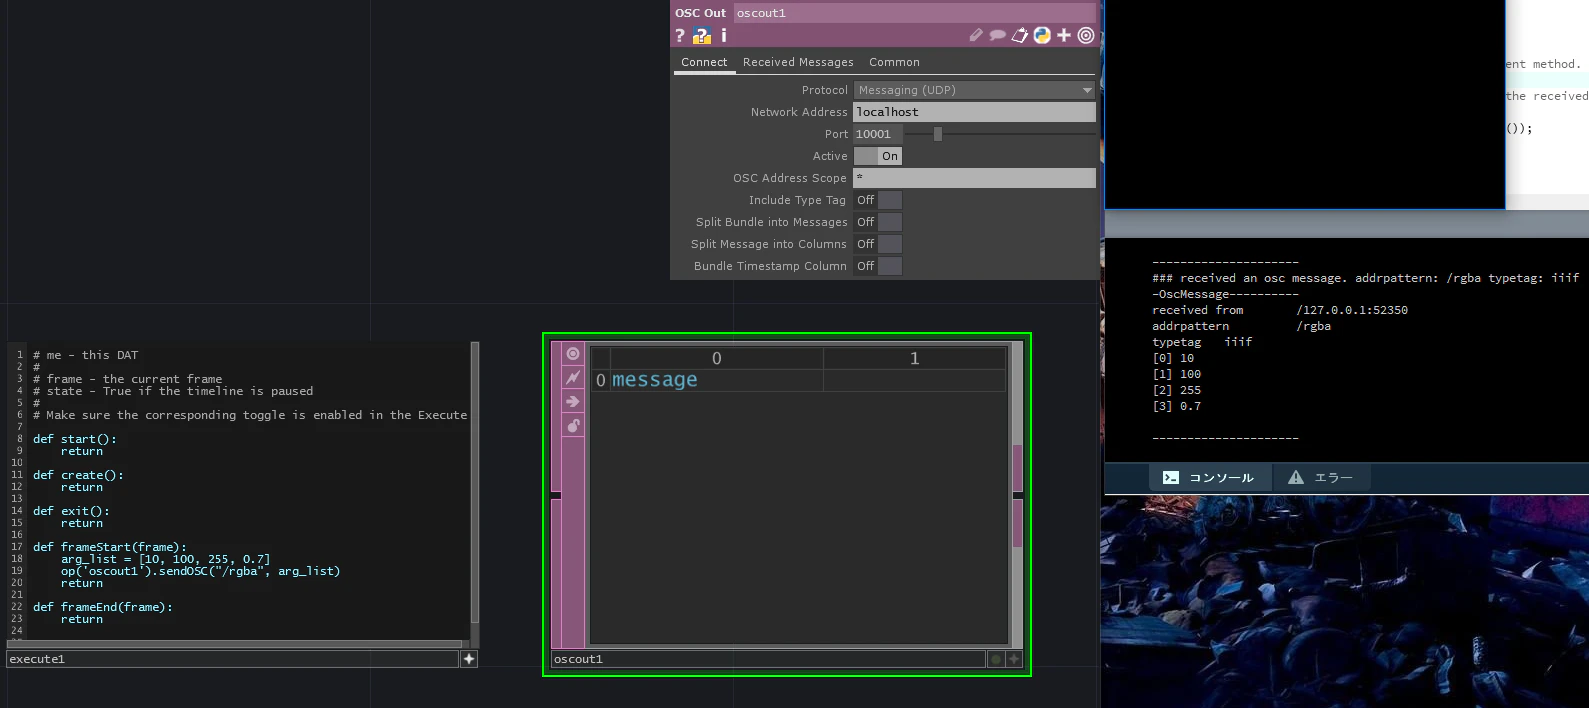Expand the Protocol Messaging (UDP) dropdown
The height and width of the screenshot is (708, 1589).
(975, 90)
